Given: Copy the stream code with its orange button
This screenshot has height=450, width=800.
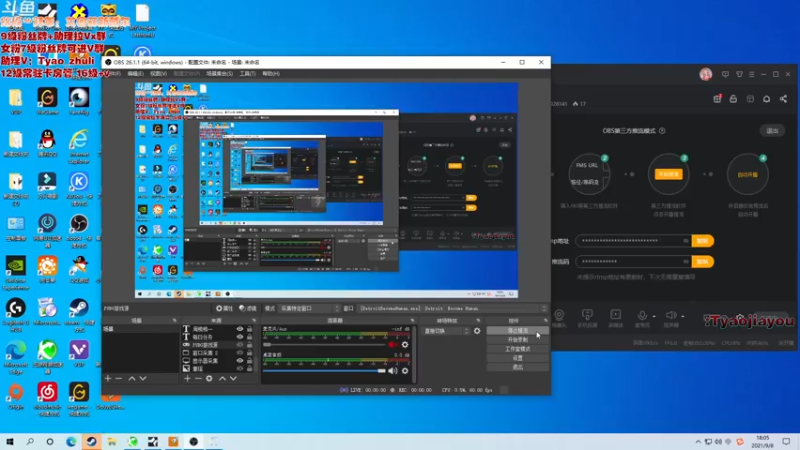Looking at the screenshot, I should (703, 262).
